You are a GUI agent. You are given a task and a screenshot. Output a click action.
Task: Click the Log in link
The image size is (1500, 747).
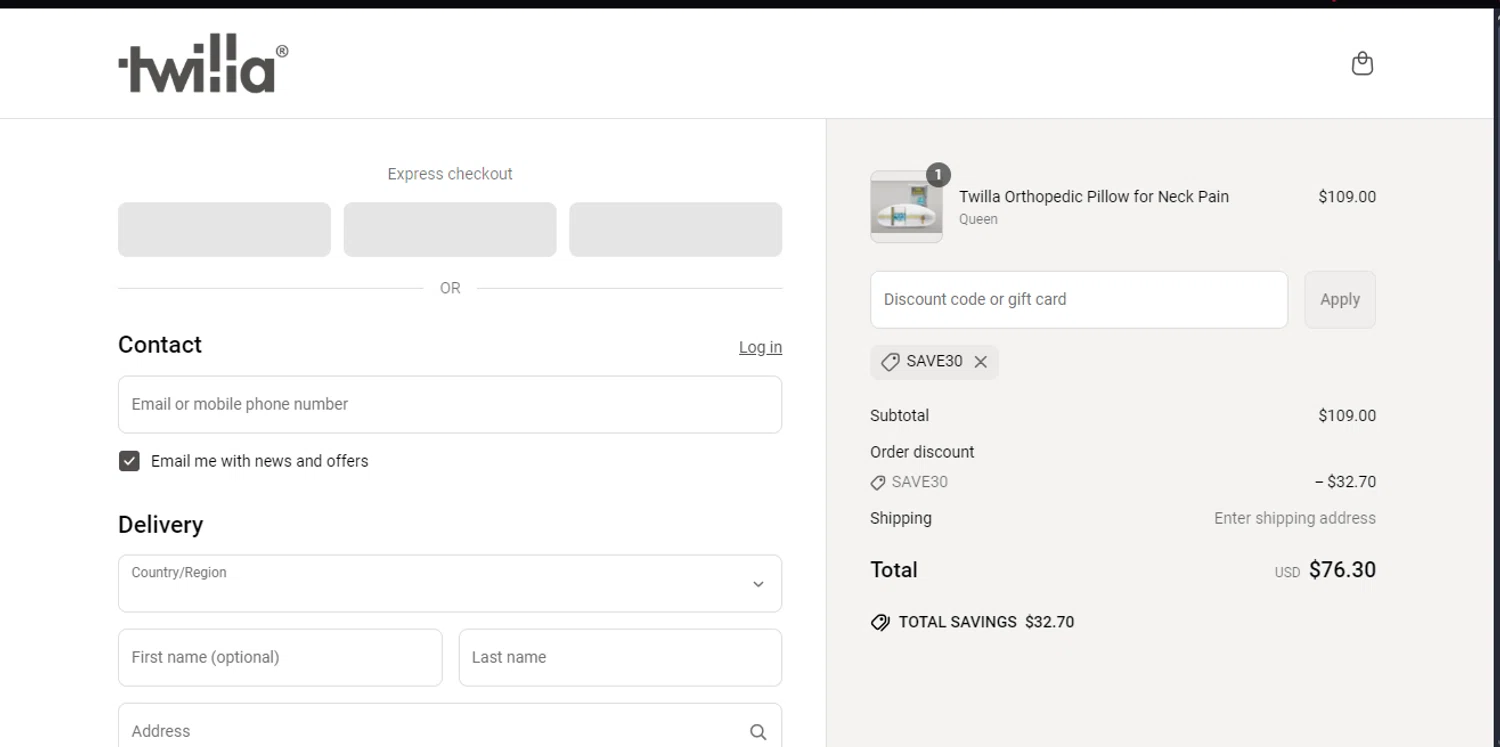(x=760, y=347)
